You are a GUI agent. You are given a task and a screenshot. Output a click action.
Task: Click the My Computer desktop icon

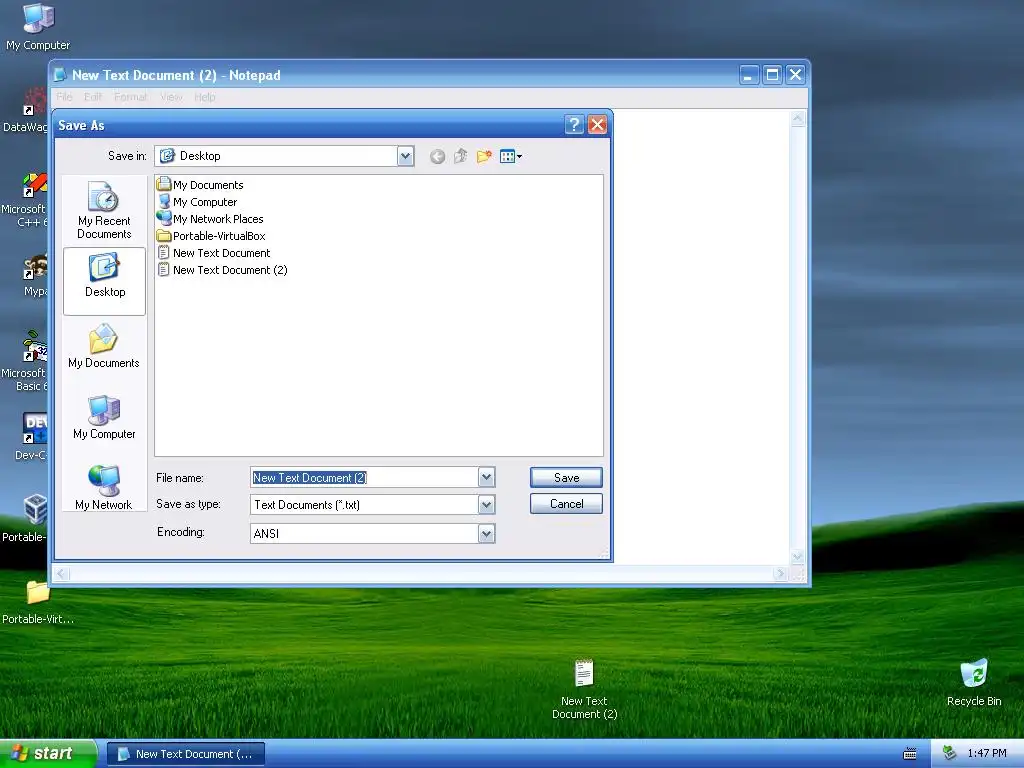(x=38, y=27)
